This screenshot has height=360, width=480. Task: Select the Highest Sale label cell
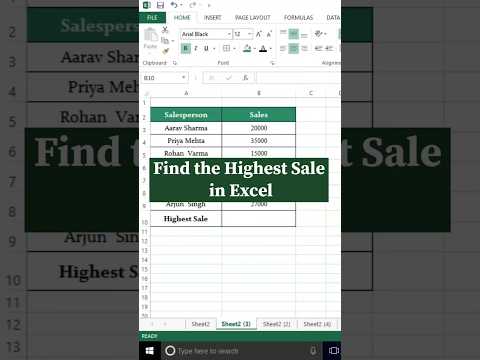click(186, 219)
